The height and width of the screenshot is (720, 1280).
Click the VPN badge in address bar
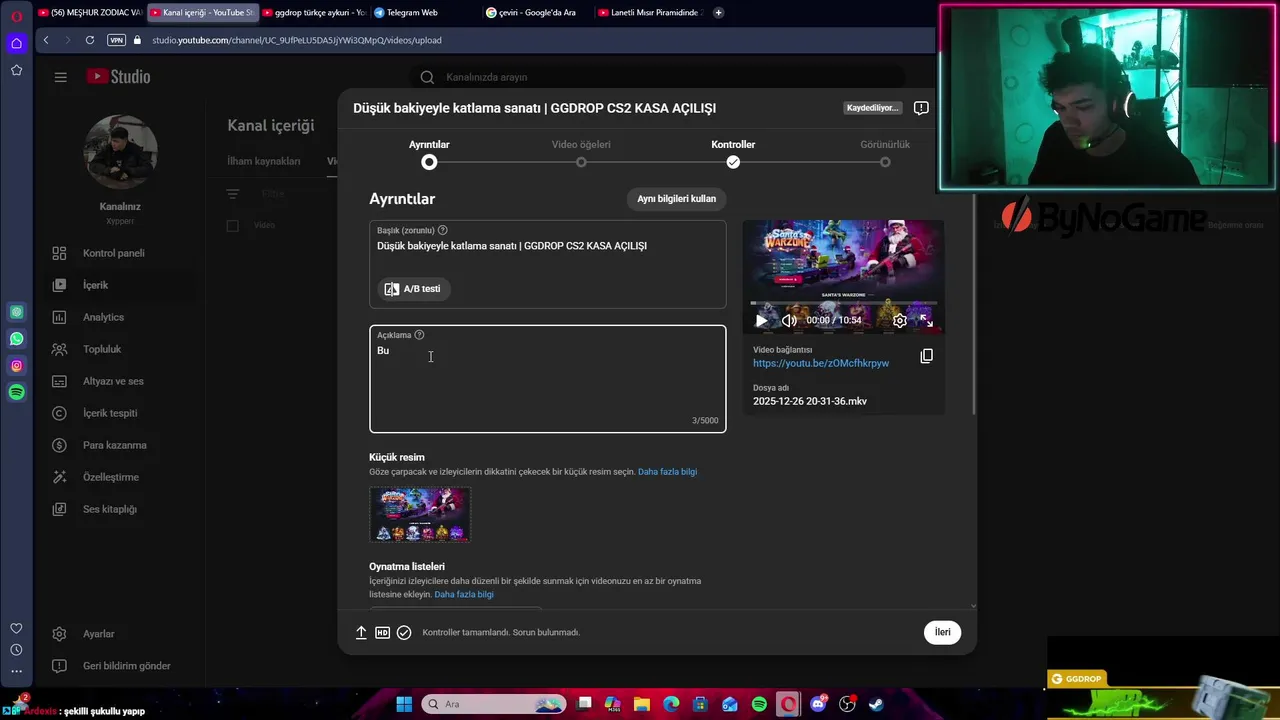[x=117, y=40]
